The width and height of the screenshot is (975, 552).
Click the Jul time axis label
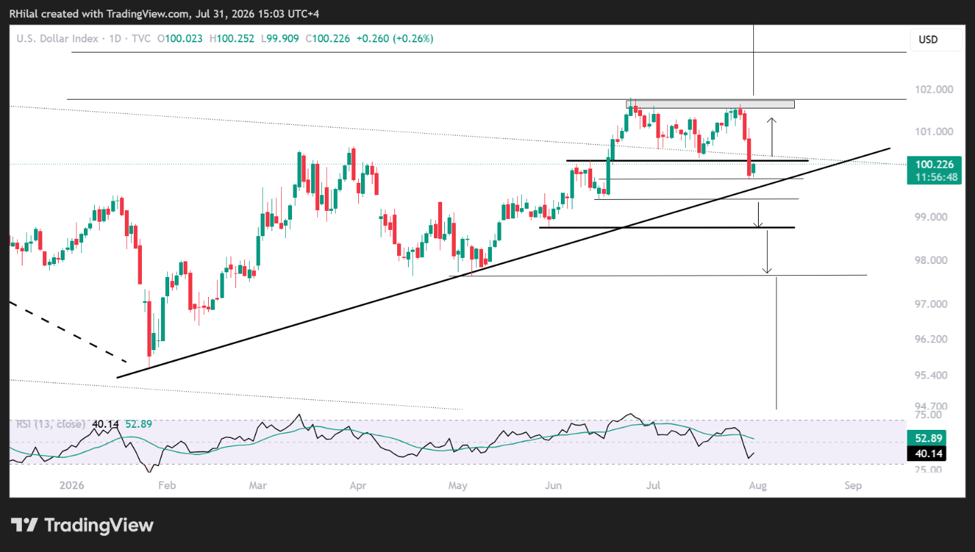pos(653,485)
